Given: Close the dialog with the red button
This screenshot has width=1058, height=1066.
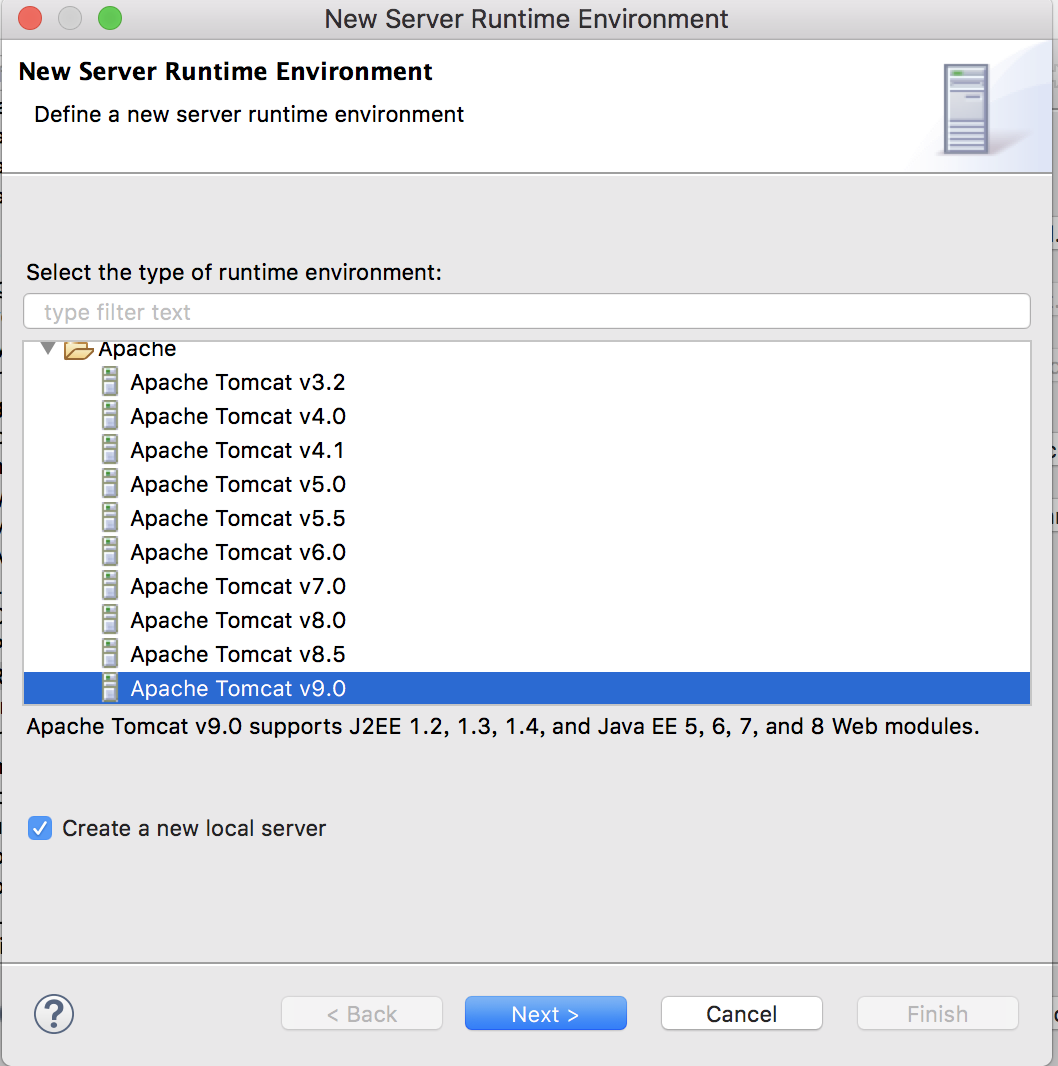Looking at the screenshot, I should [x=30, y=18].
